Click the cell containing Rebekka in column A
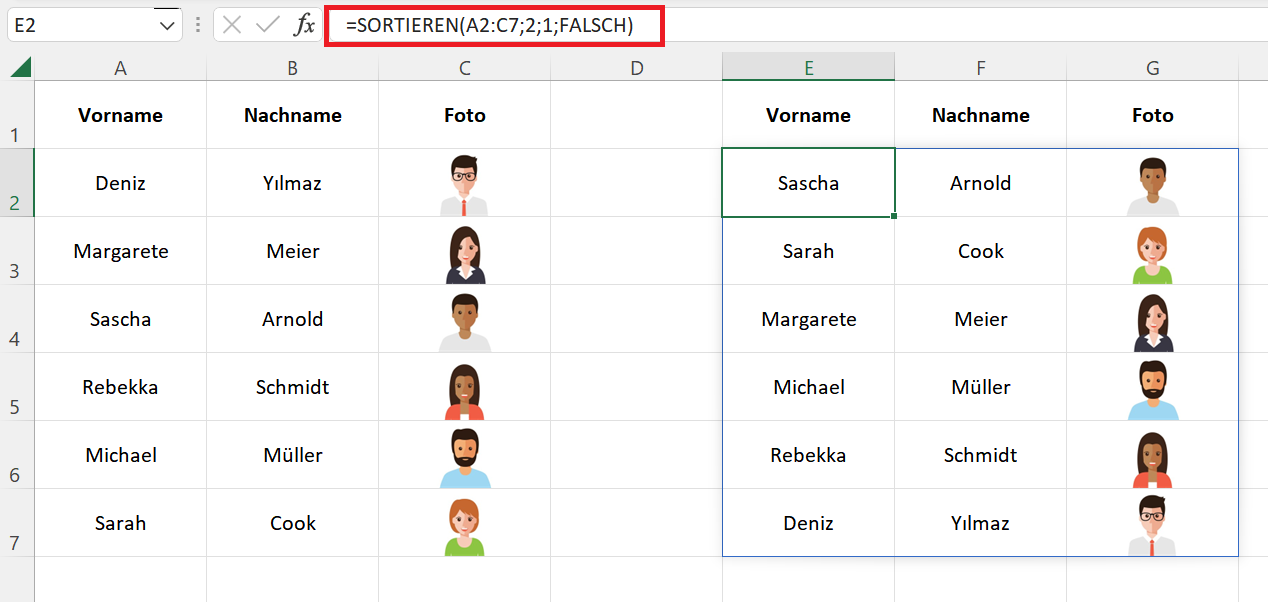 click(x=120, y=387)
